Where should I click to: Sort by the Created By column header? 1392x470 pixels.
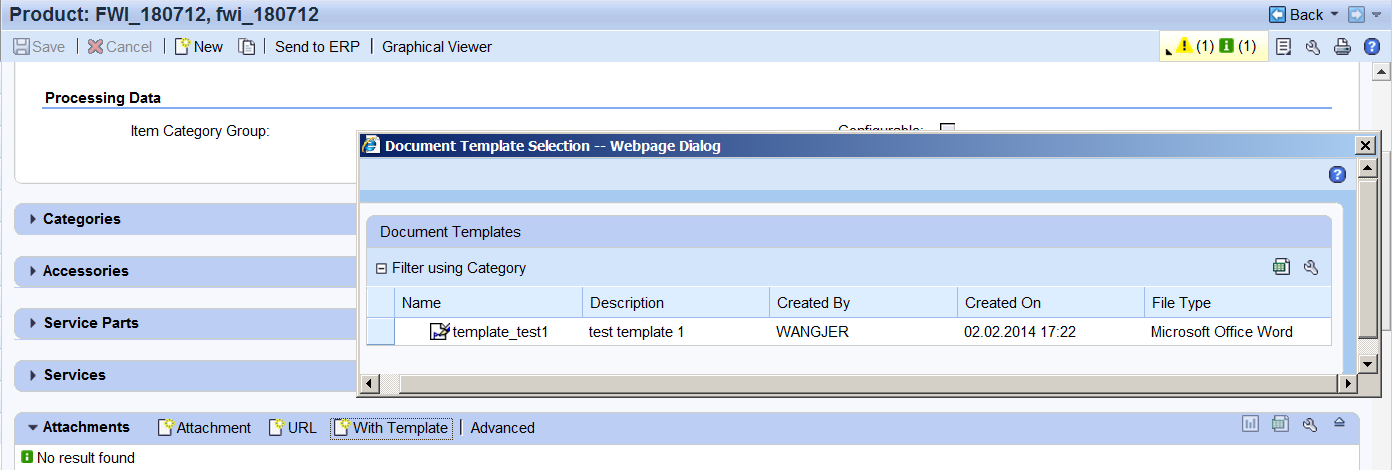tap(863, 303)
